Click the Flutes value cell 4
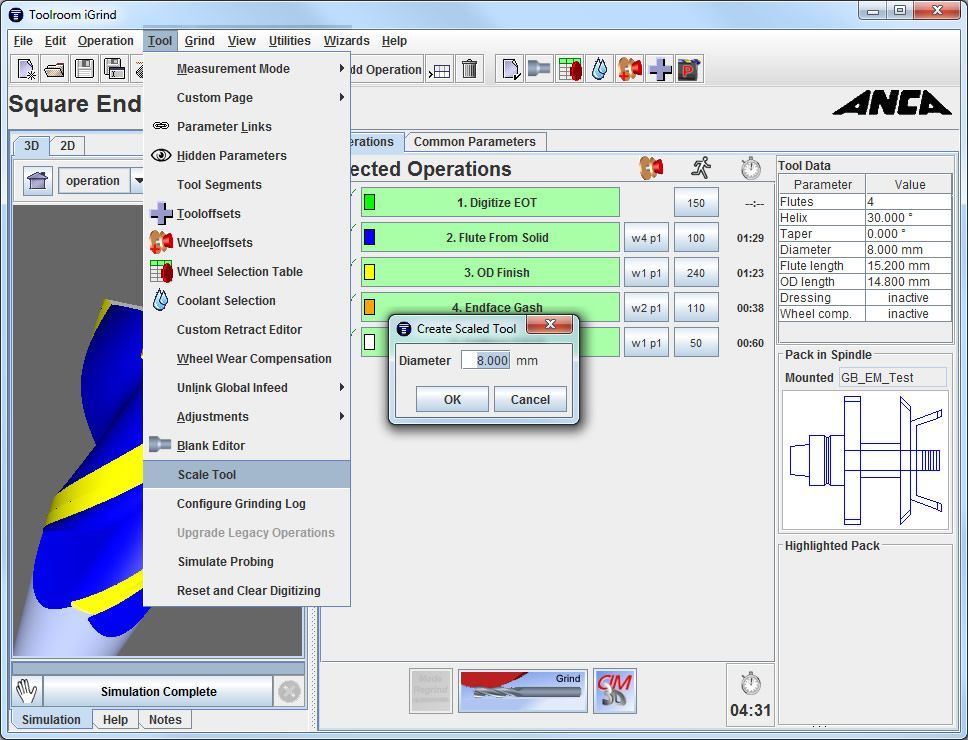Viewport: 968px width, 740px height. click(908, 202)
